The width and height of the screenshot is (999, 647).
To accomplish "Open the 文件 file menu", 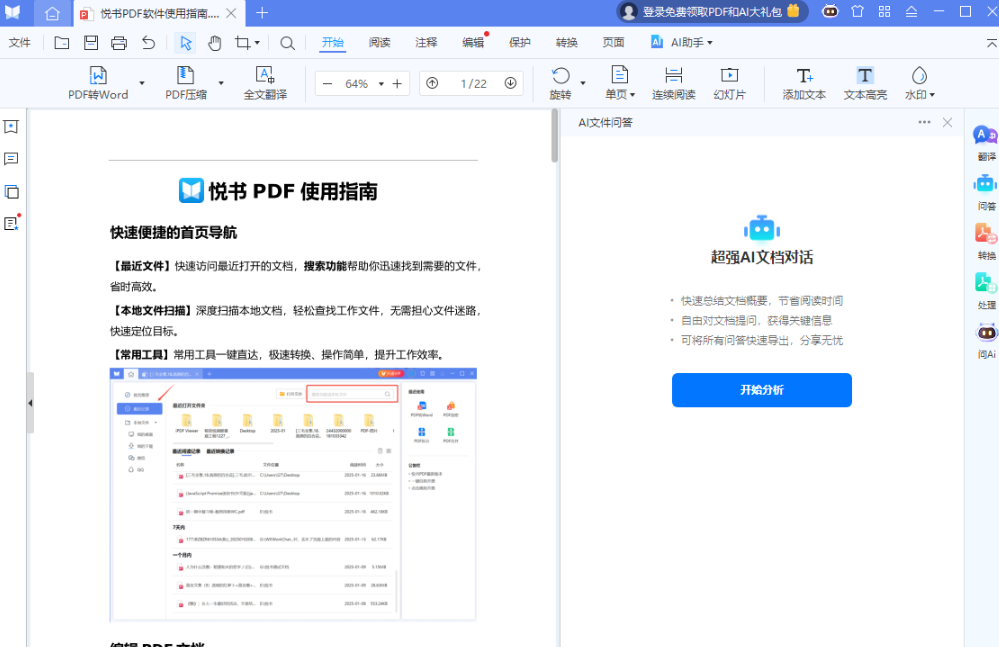I will click(20, 43).
